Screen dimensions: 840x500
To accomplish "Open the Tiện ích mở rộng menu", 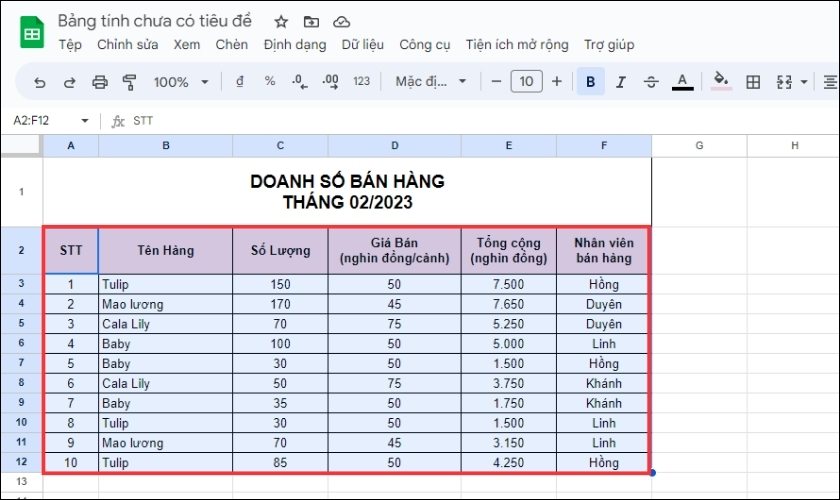I will [517, 45].
